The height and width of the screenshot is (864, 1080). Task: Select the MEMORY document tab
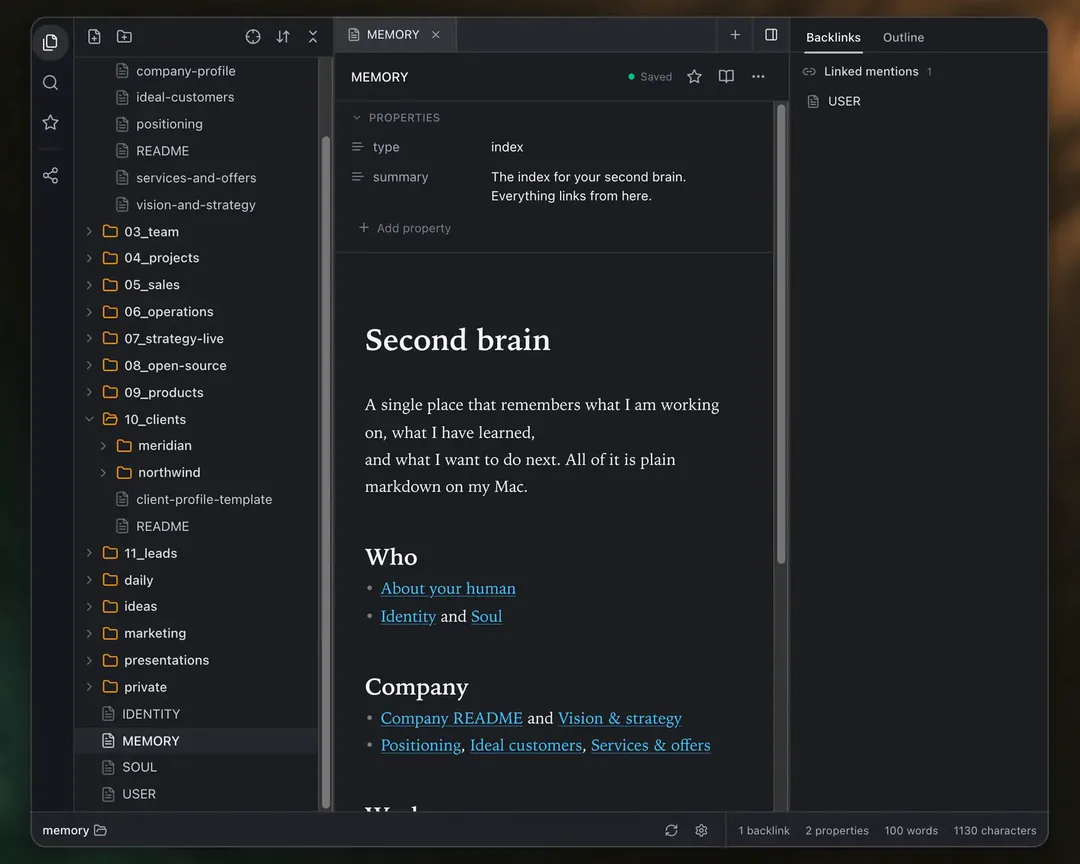pos(393,34)
